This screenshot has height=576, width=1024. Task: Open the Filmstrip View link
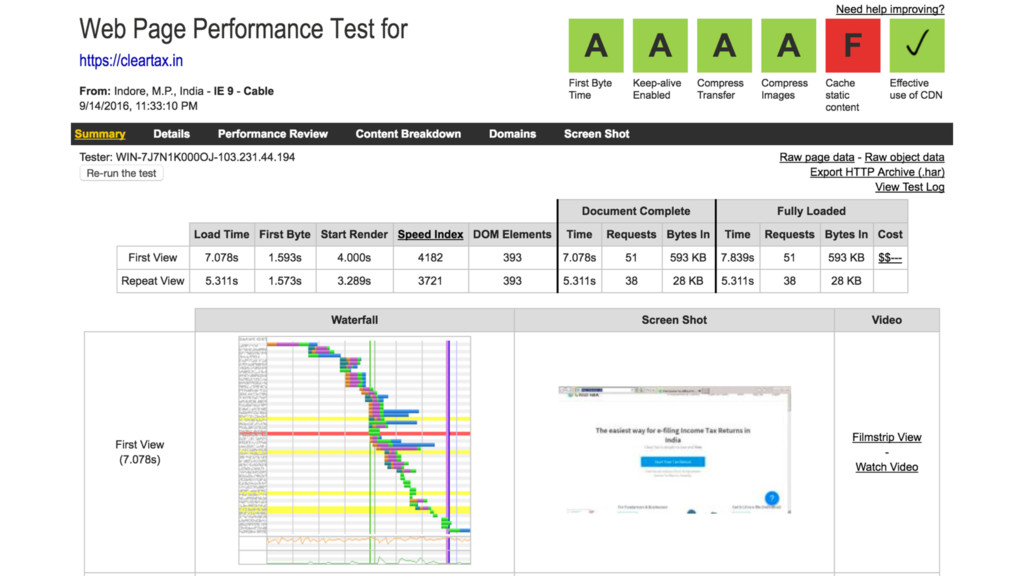click(x=887, y=438)
